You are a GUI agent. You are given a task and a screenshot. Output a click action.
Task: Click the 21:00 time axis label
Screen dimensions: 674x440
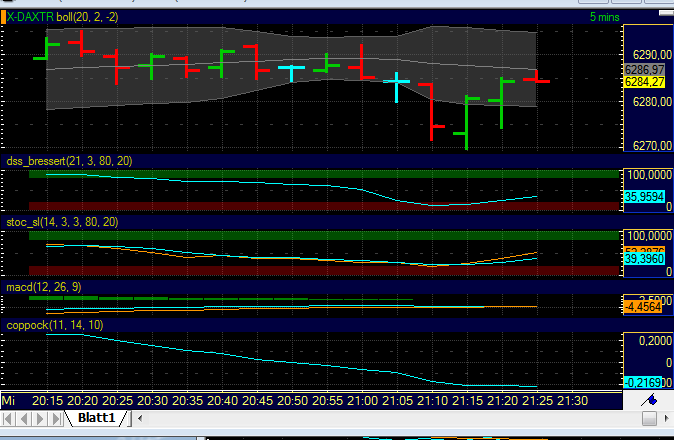coord(362,400)
